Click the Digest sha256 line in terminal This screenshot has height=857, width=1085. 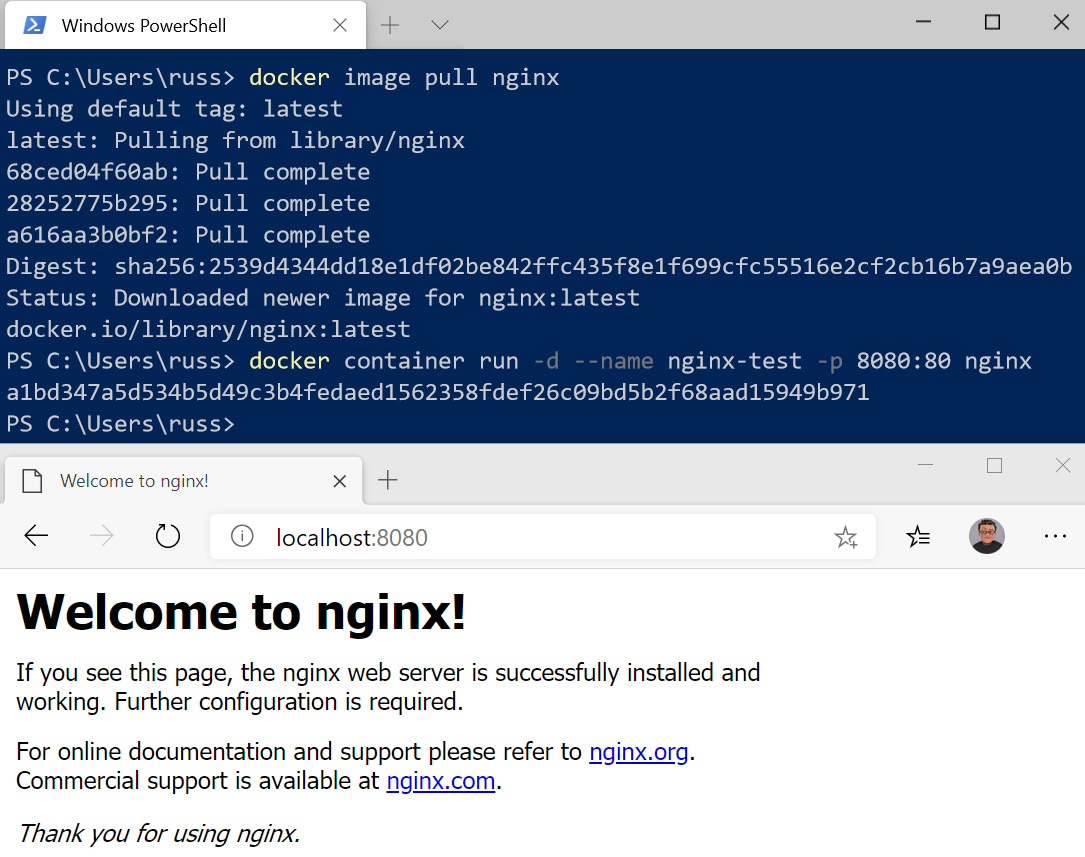539,266
